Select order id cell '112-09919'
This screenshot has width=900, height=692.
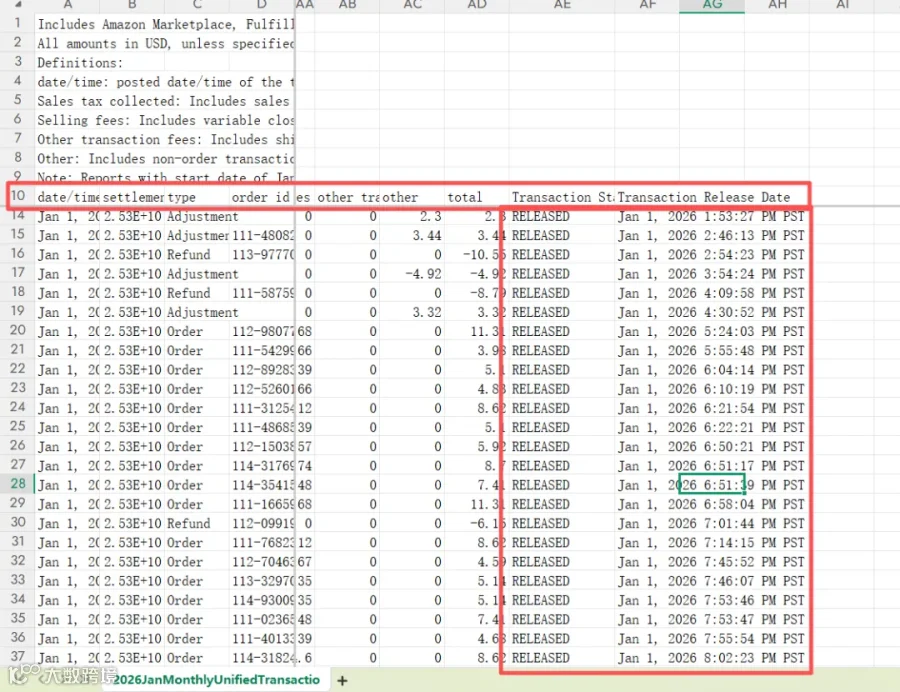coord(263,523)
